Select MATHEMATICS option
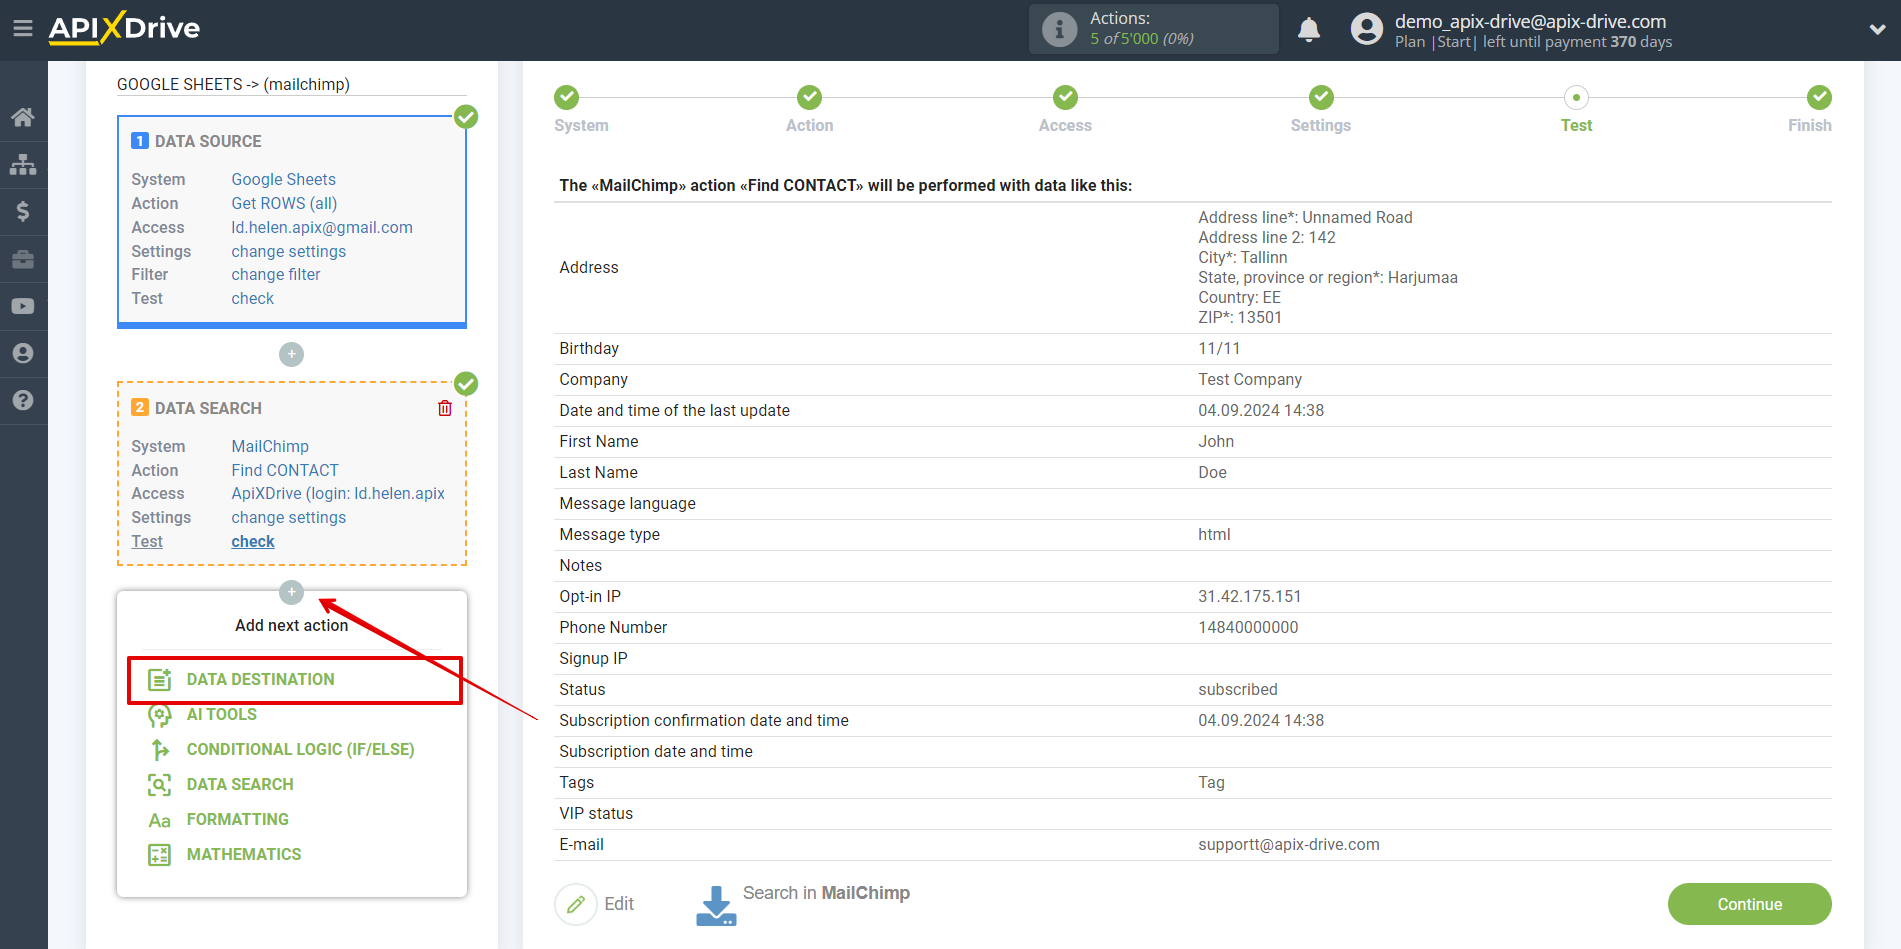The height and width of the screenshot is (949, 1901). pos(244,854)
